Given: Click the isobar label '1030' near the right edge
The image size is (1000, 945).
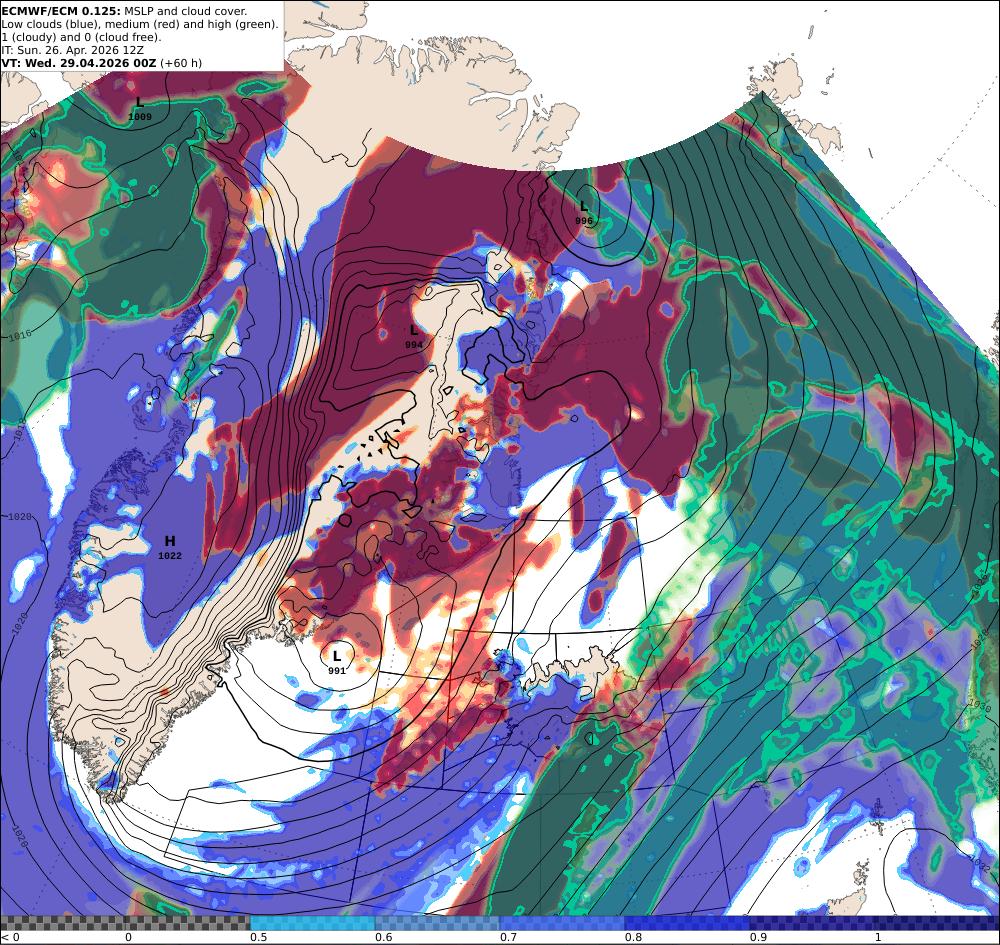Looking at the screenshot, I should point(980,707).
